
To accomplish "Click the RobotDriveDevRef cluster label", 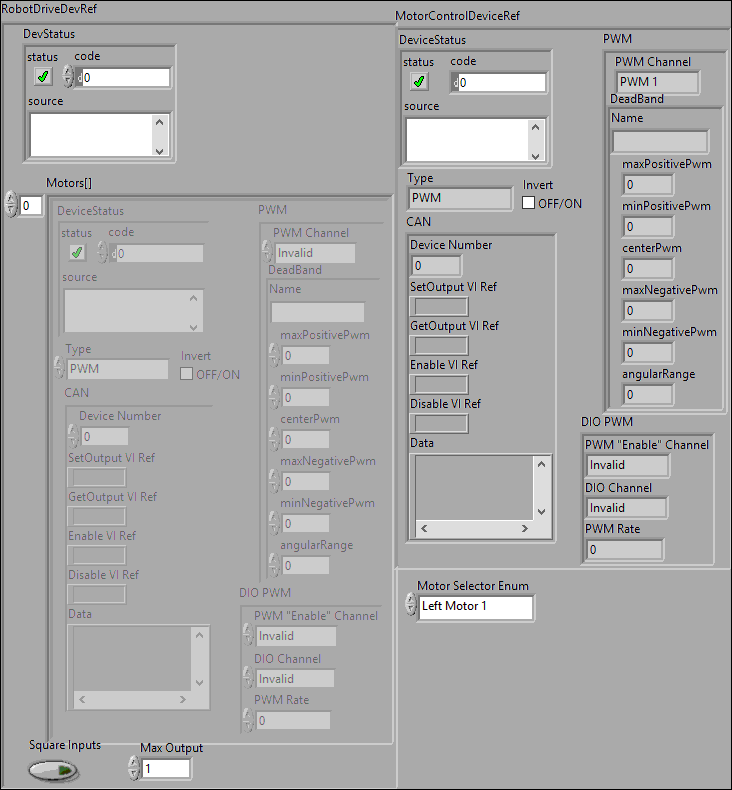I will point(49,9).
